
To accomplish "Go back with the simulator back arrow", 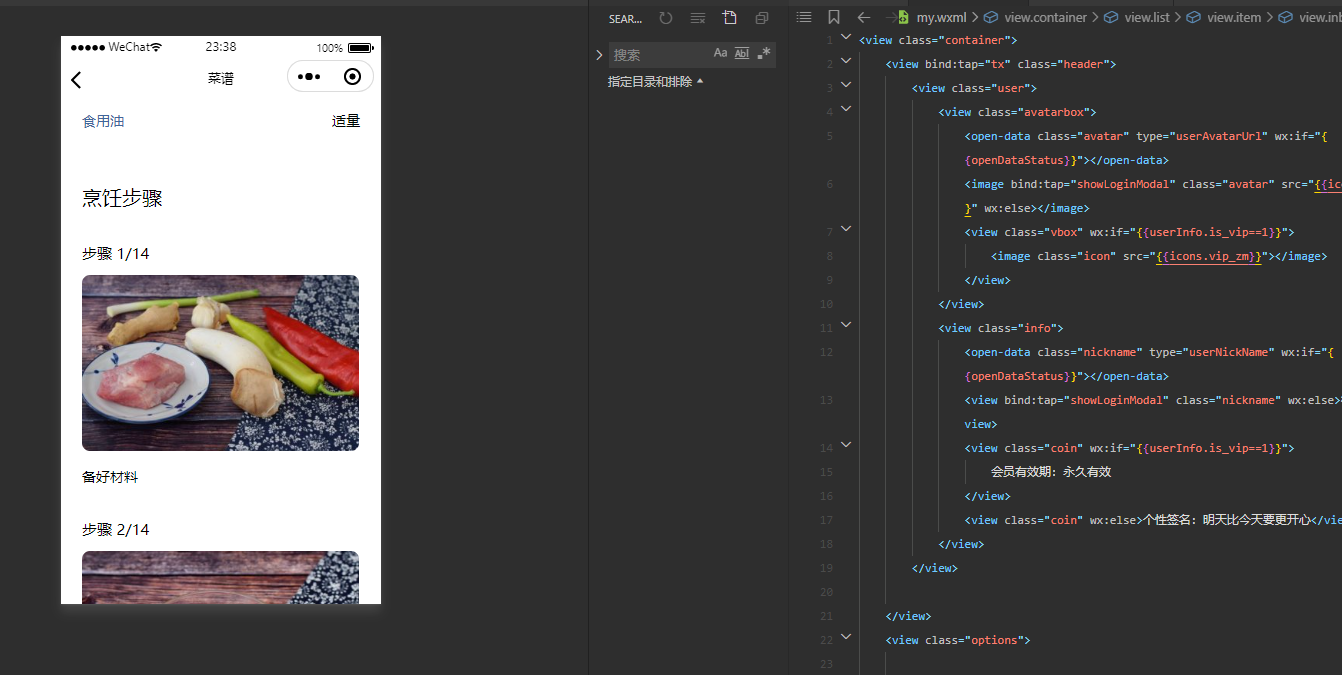I will (x=76, y=79).
